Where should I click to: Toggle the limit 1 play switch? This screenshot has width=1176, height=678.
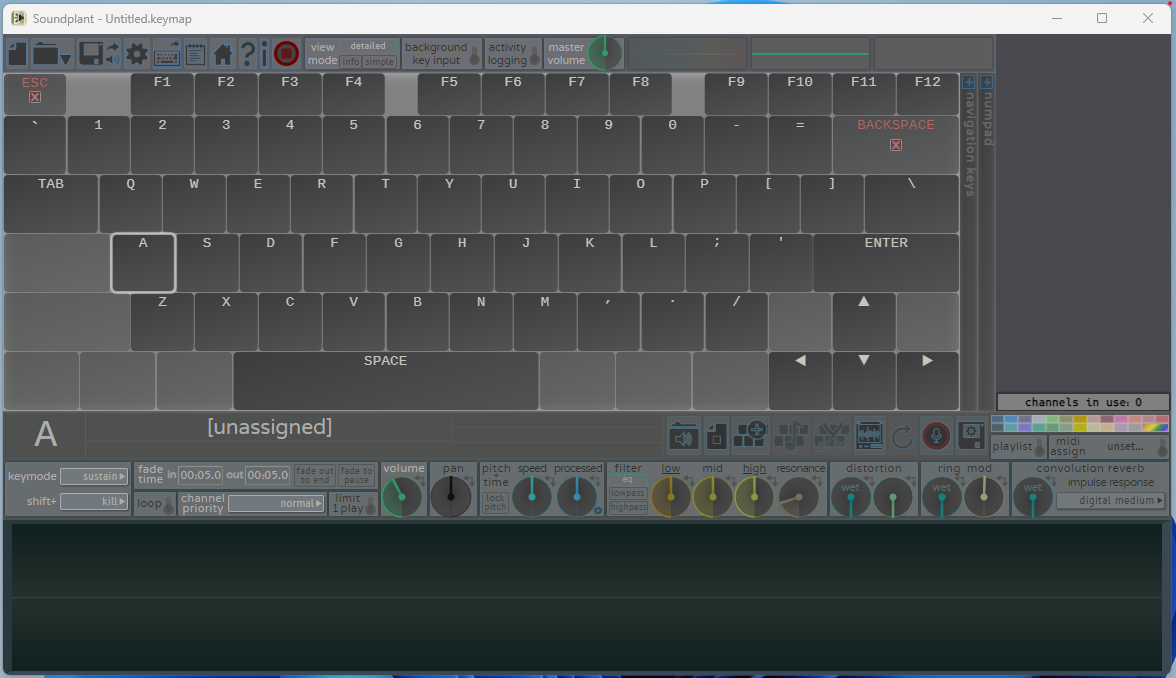pos(370,505)
